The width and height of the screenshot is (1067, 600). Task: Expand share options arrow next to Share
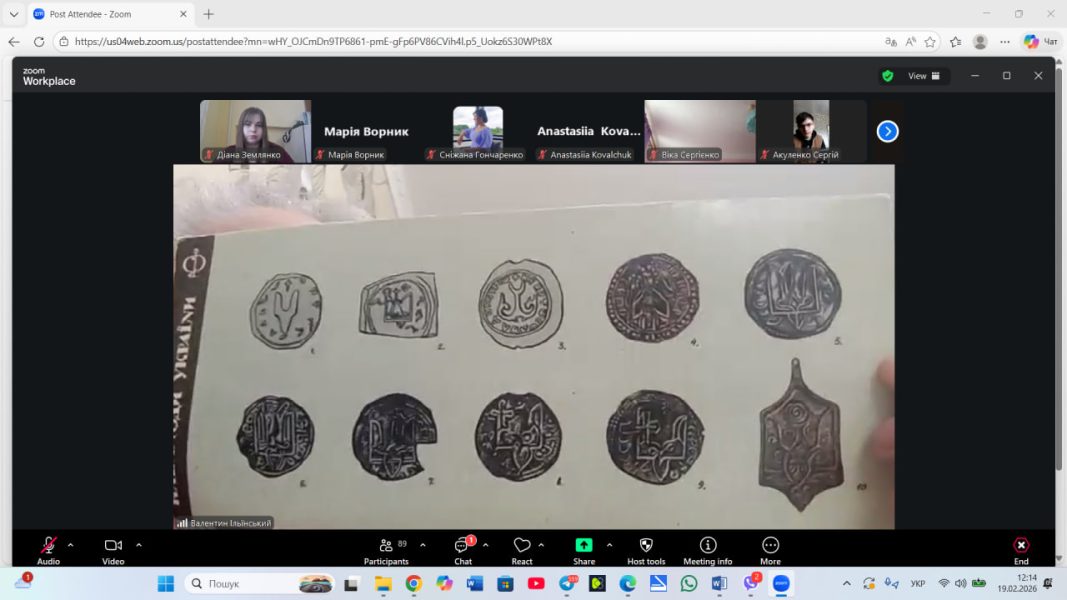[x=609, y=545]
